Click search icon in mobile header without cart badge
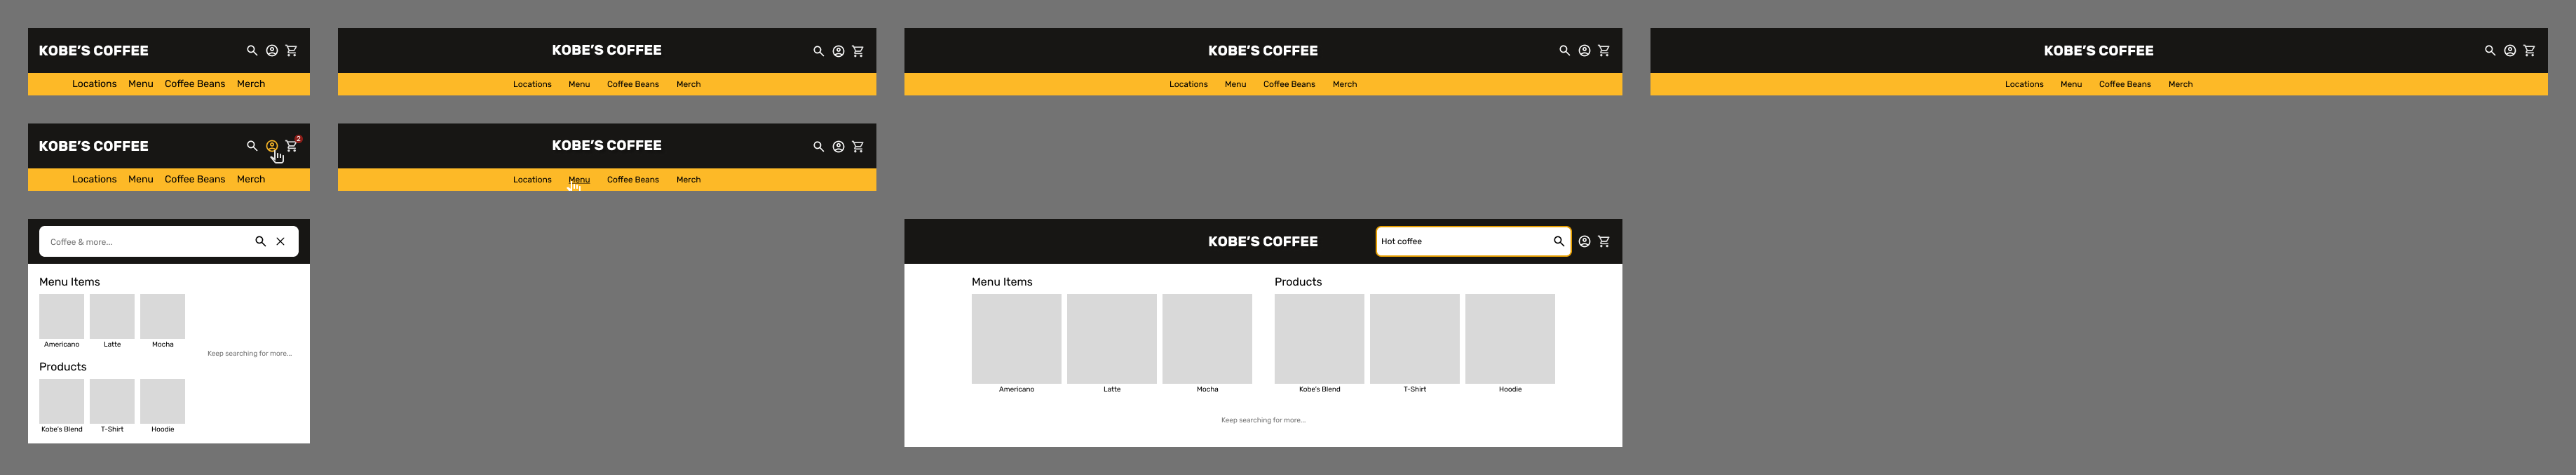2576x475 pixels. tap(252, 50)
